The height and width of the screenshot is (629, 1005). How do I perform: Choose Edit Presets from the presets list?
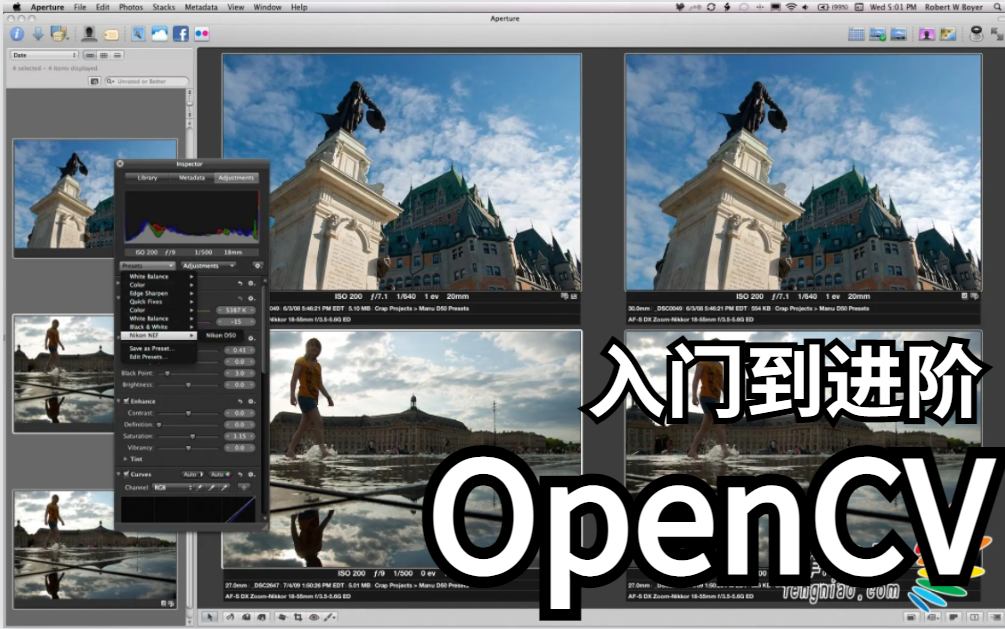[150, 356]
